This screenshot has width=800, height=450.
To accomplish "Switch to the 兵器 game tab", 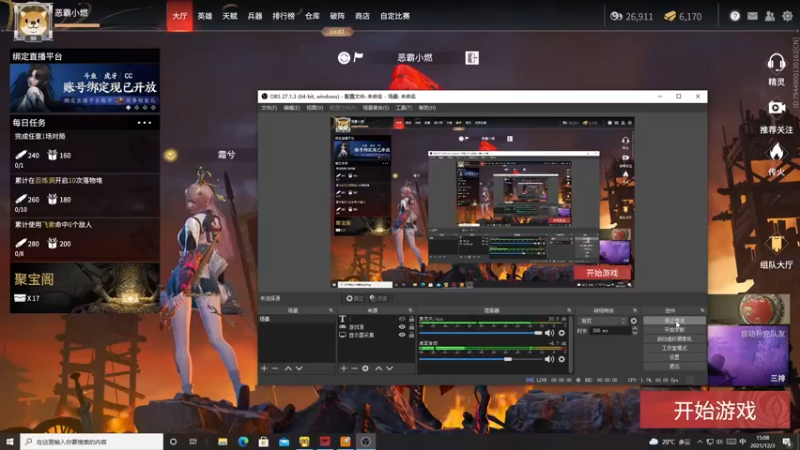I will tap(255, 16).
